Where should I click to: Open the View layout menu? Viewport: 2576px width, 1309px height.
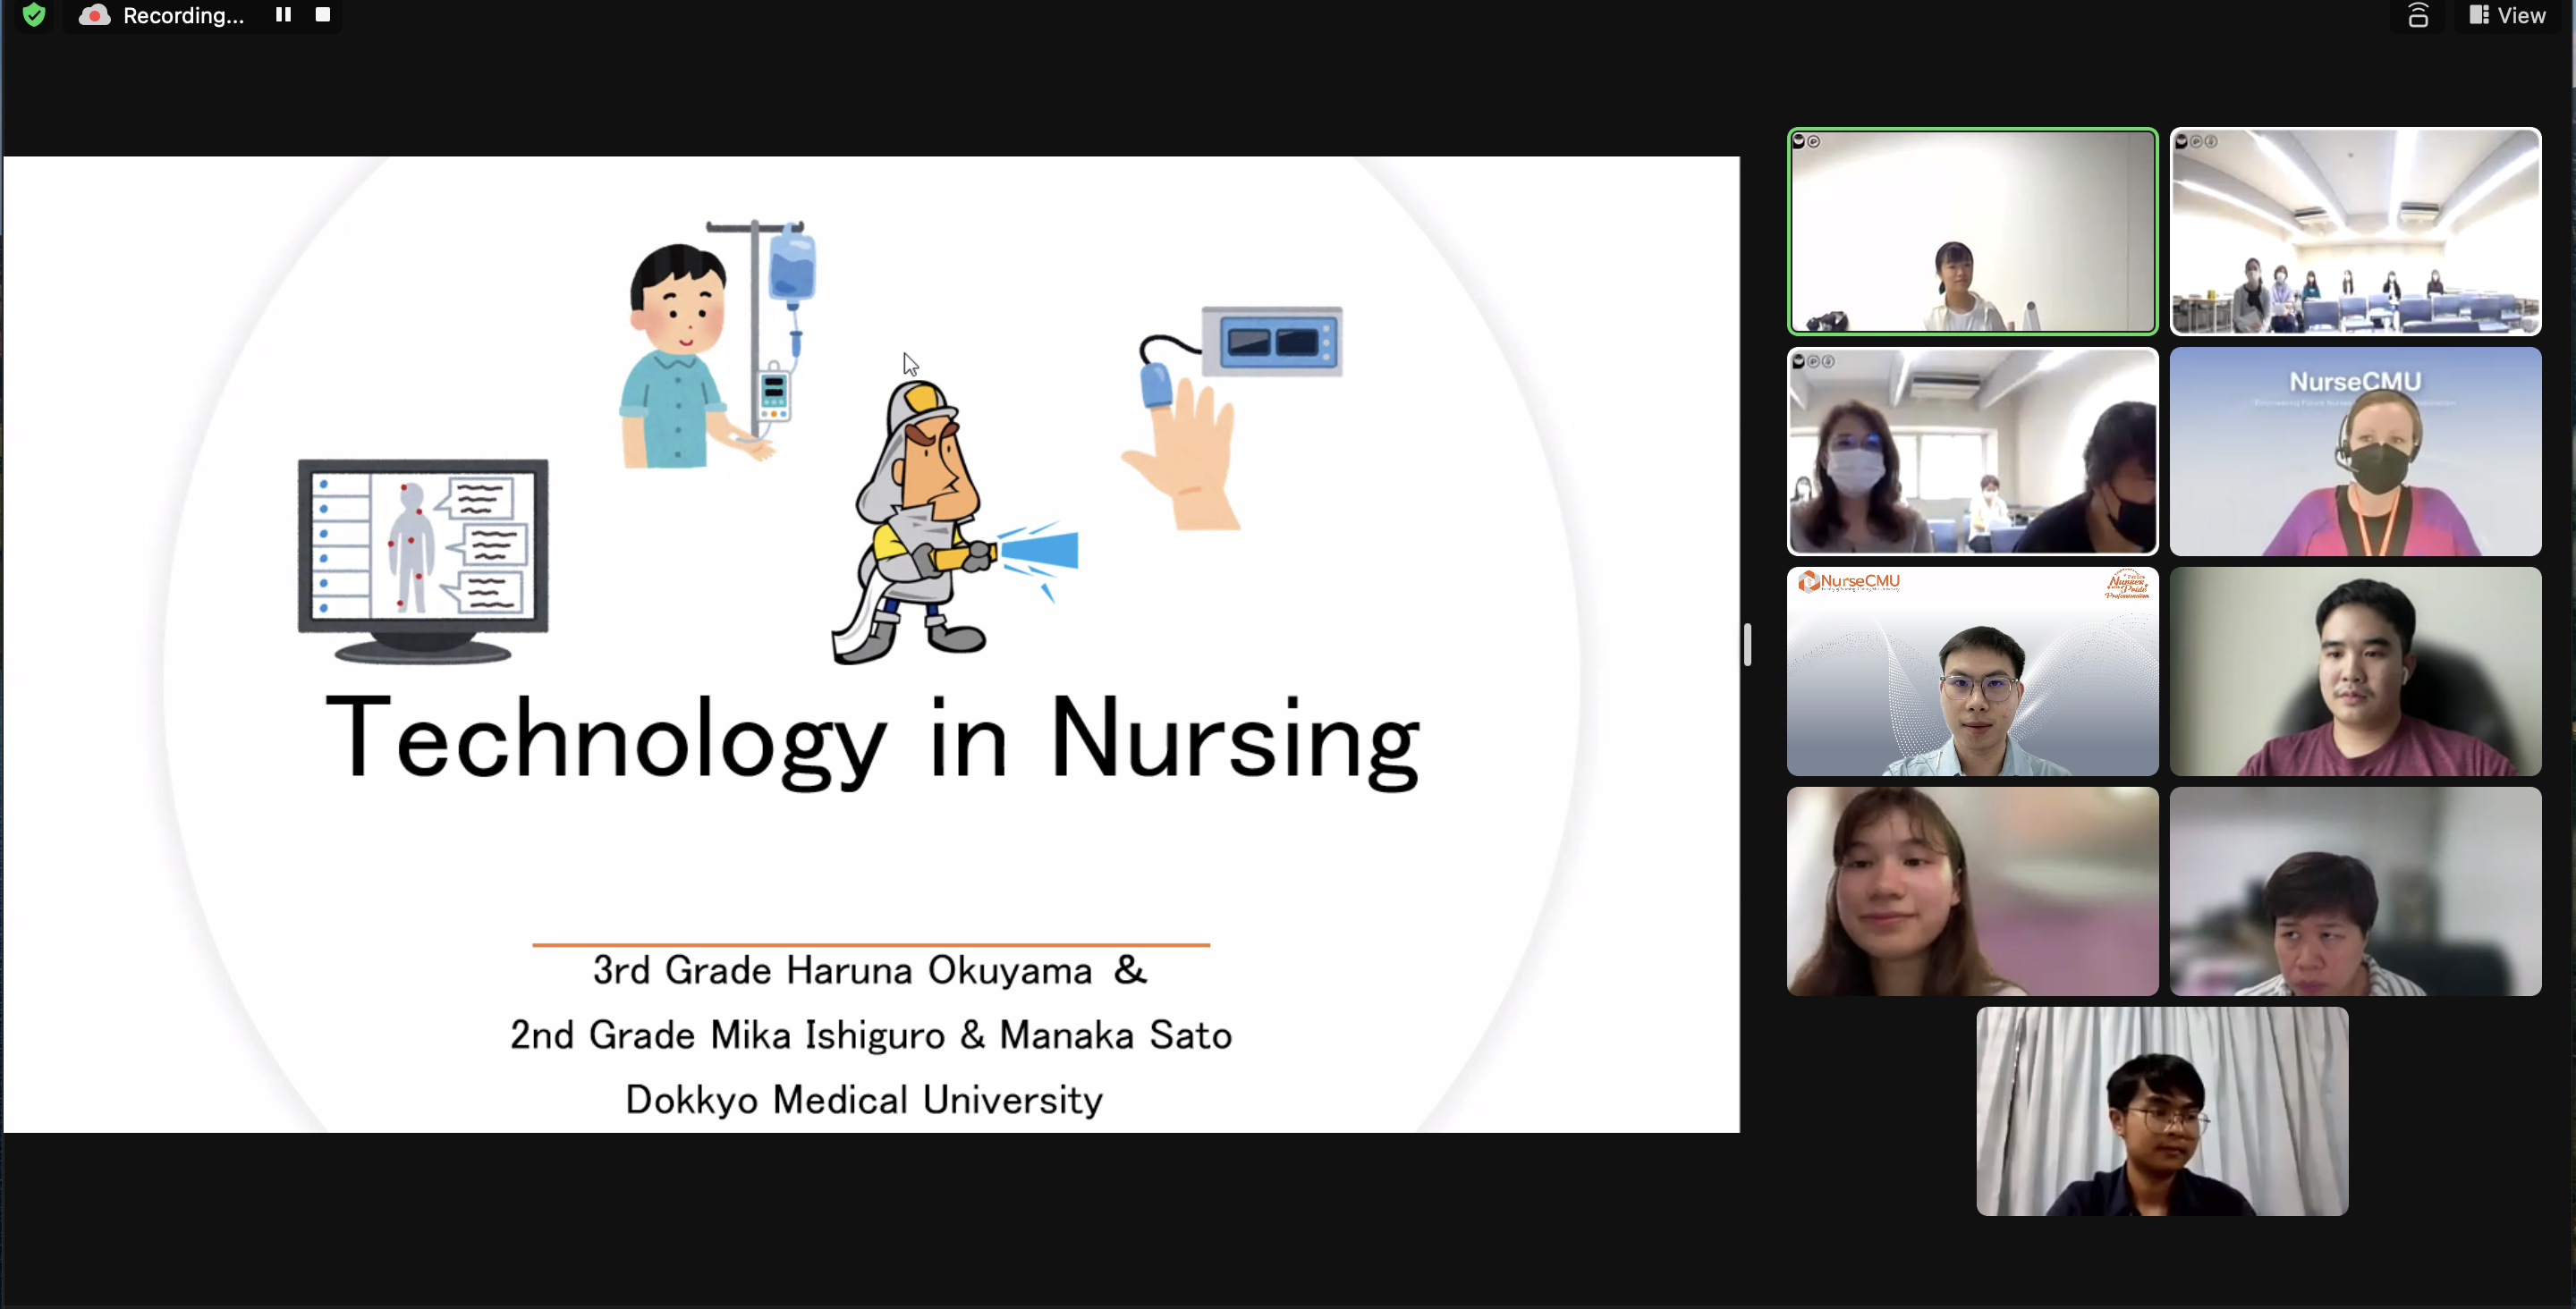pyautogui.click(x=2508, y=15)
